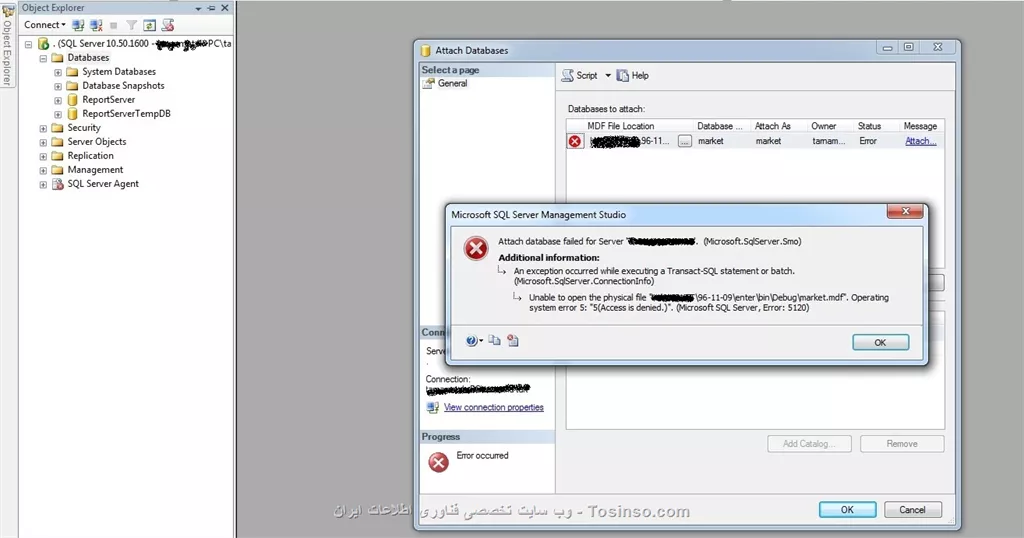Click the red error icon in the market row
The height and width of the screenshot is (538, 1024).
click(x=575, y=141)
